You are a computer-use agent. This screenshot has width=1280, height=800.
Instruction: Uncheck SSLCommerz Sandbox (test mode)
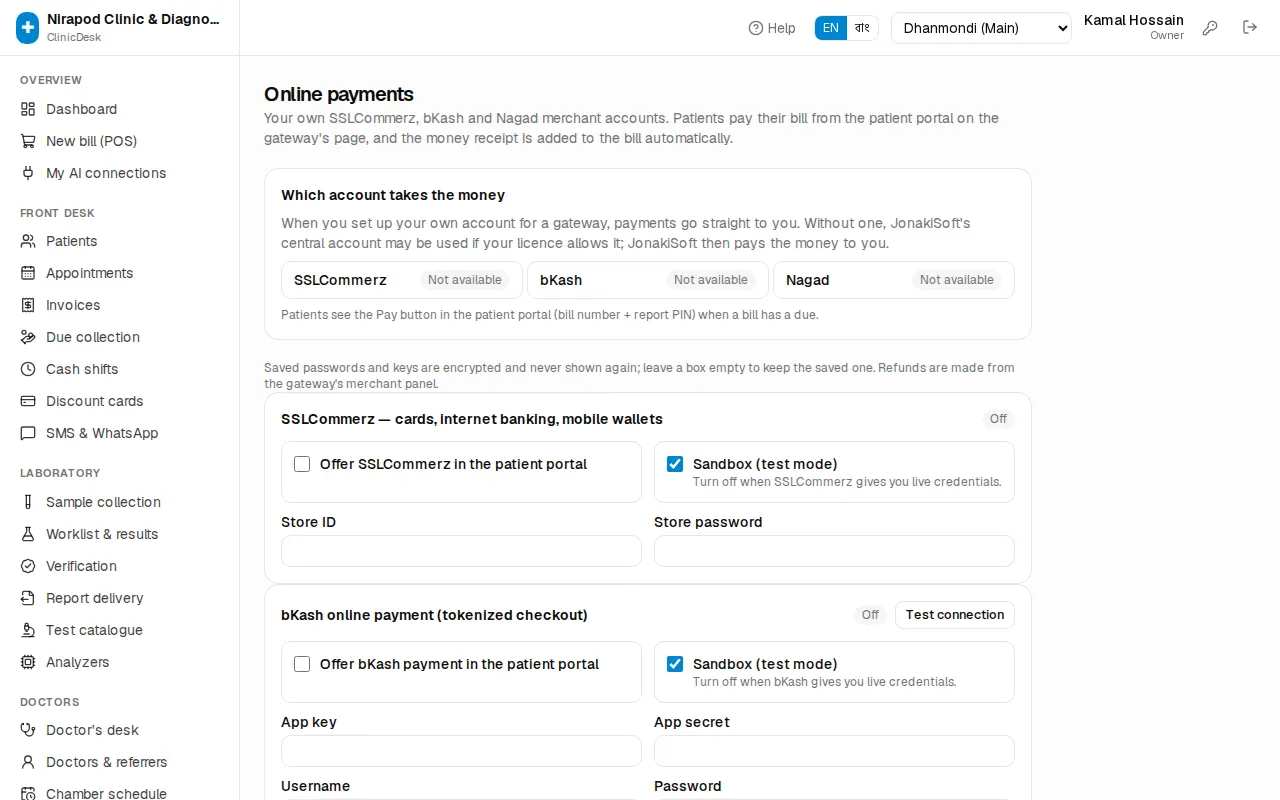coord(675,464)
